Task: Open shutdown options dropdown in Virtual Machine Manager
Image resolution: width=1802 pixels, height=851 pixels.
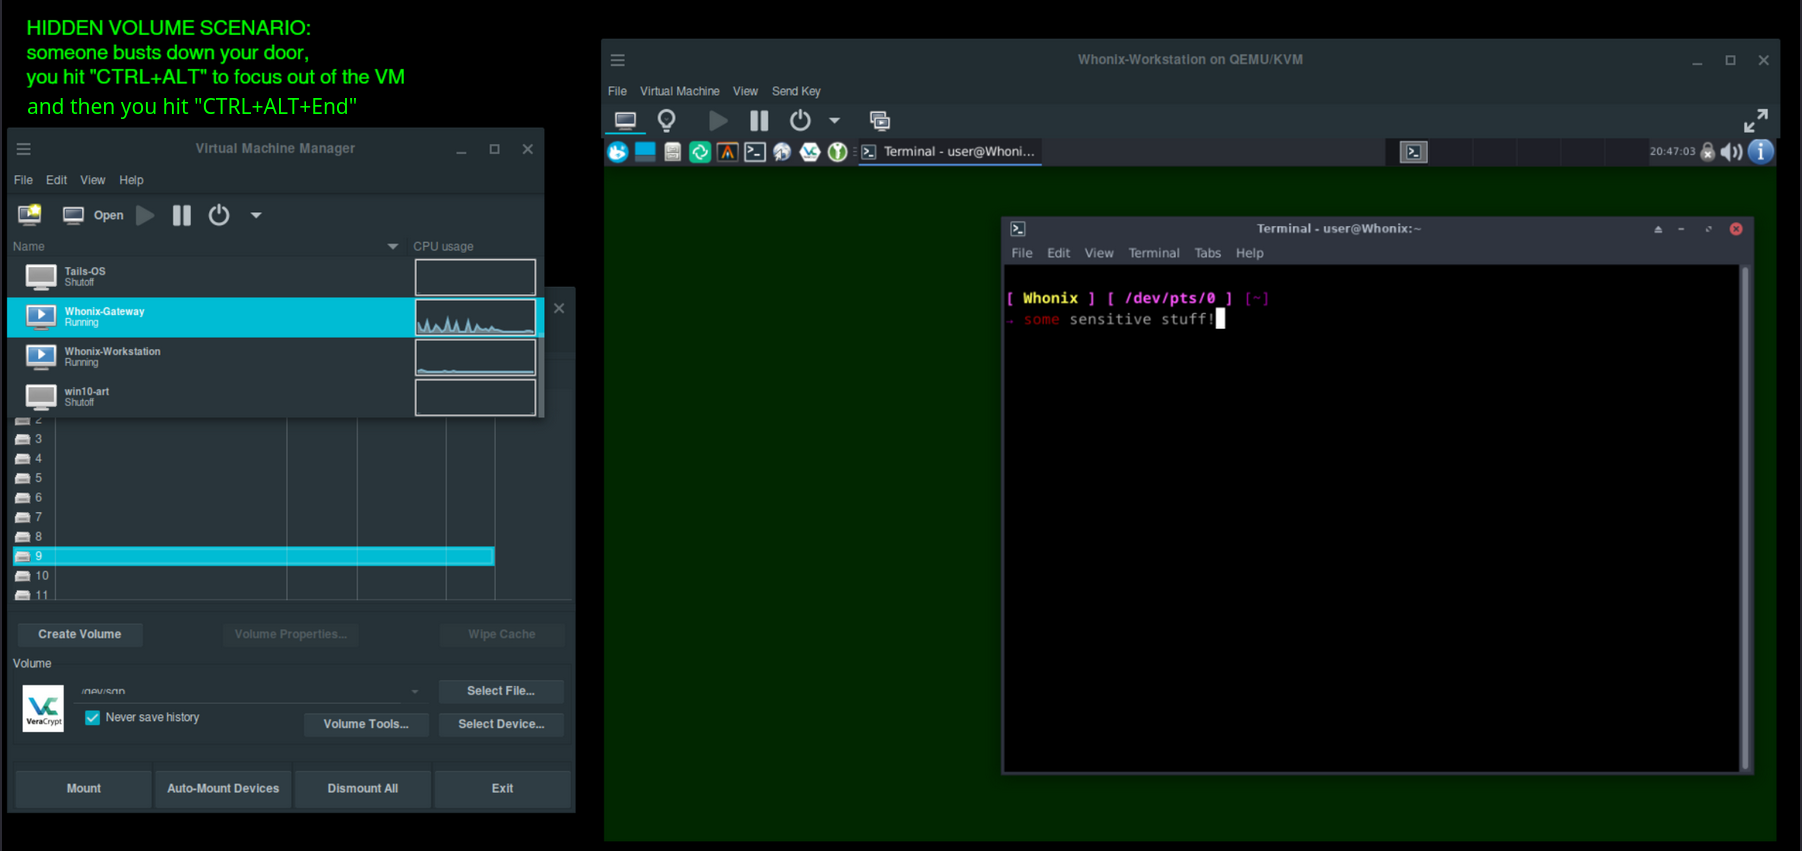Action: click(x=256, y=215)
